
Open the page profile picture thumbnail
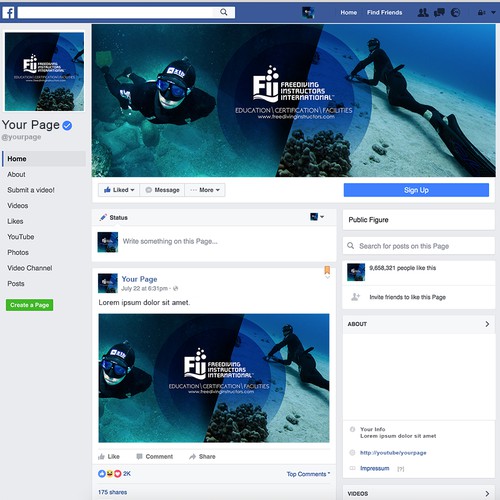tap(44, 71)
